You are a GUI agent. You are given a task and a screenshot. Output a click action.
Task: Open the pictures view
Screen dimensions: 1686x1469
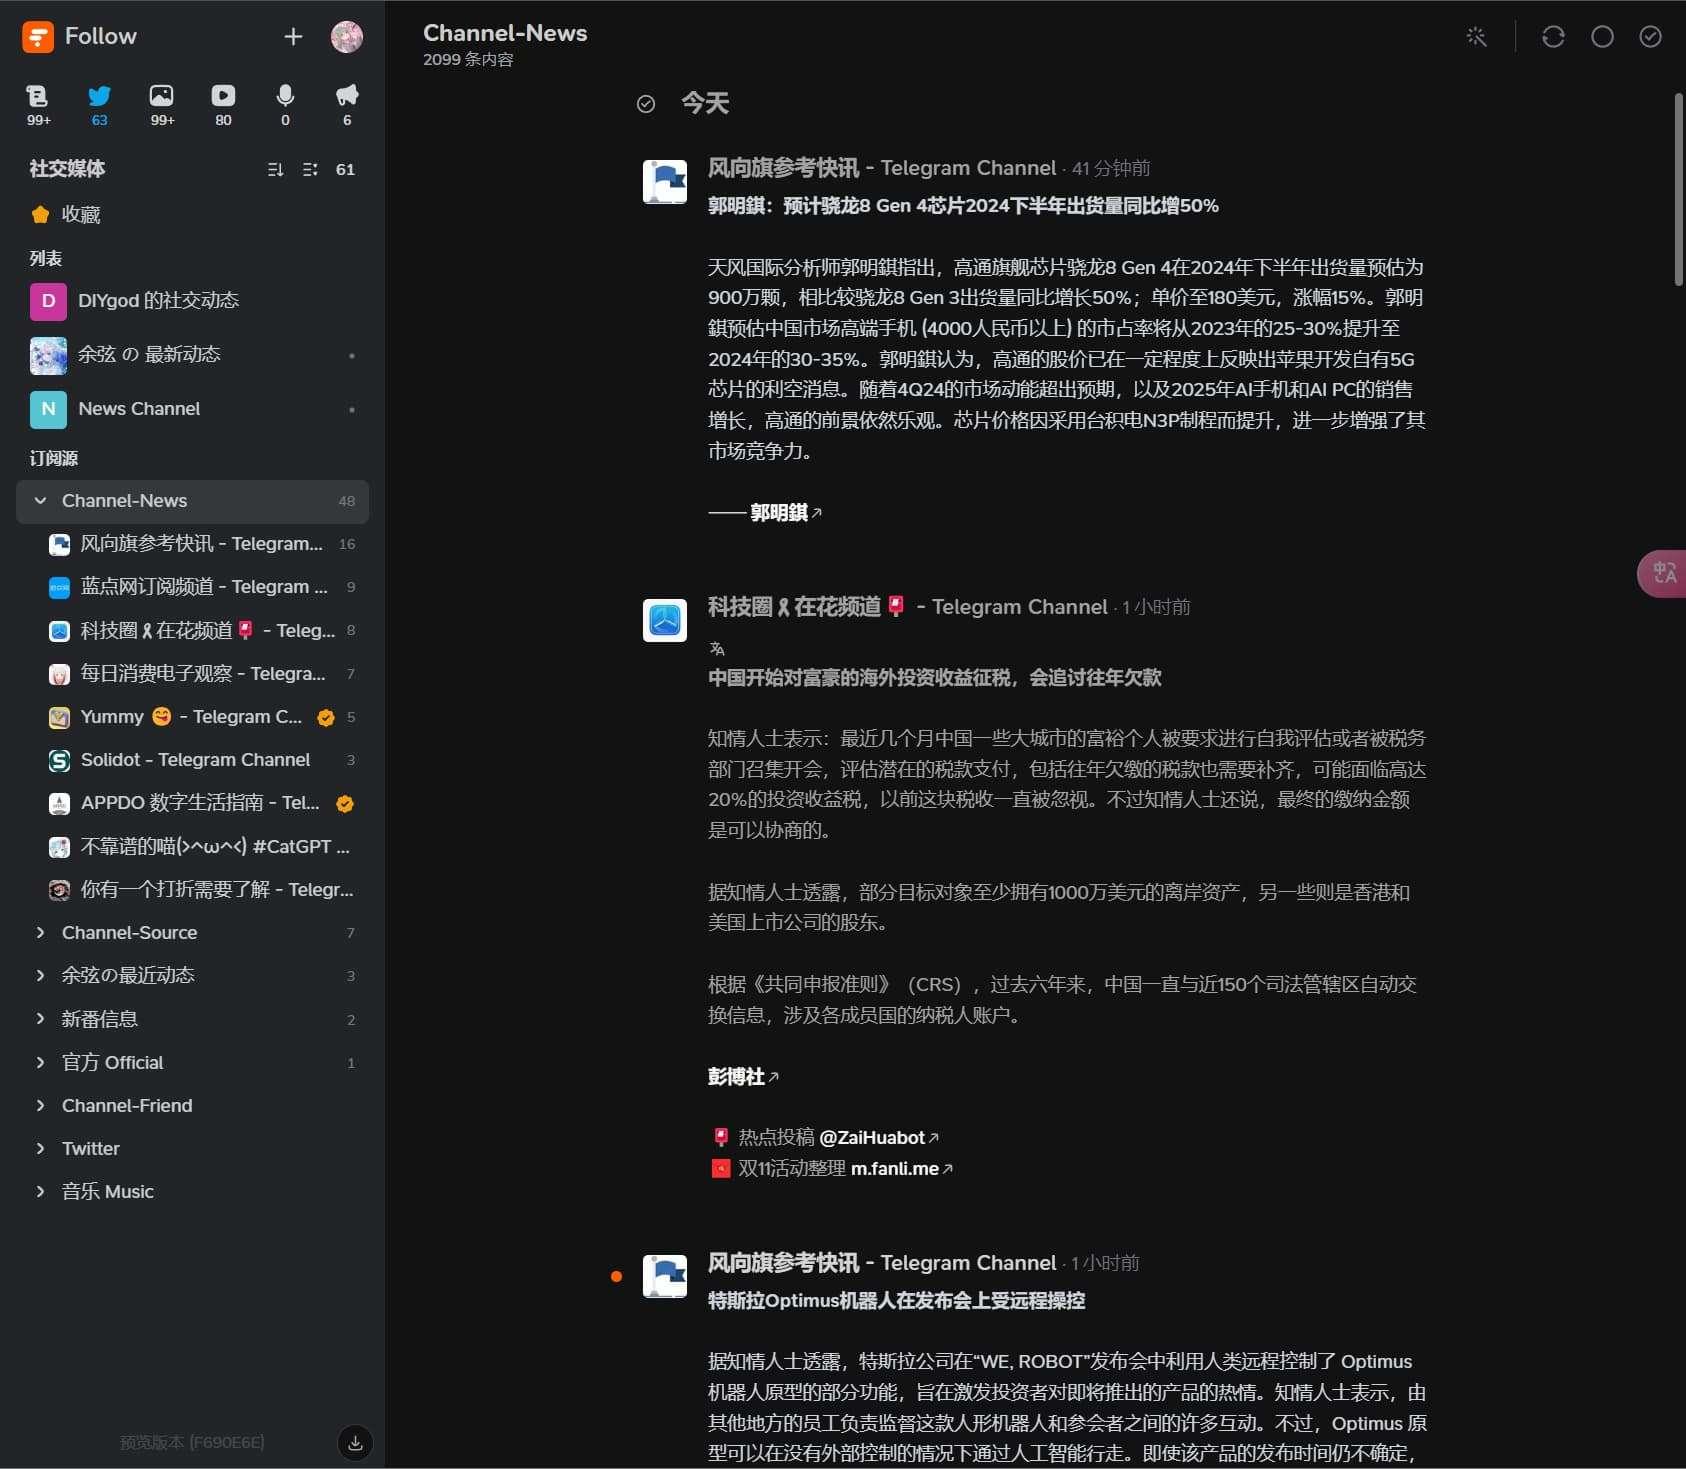pyautogui.click(x=161, y=97)
